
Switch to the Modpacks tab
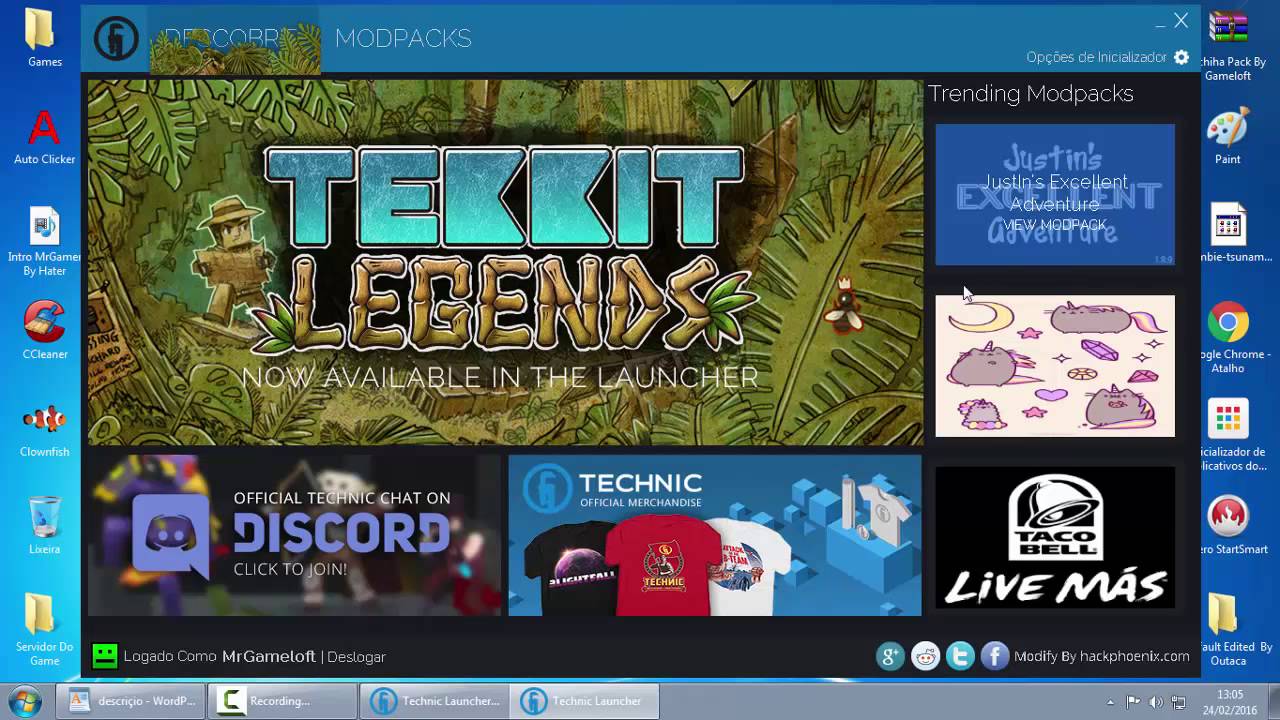[403, 39]
